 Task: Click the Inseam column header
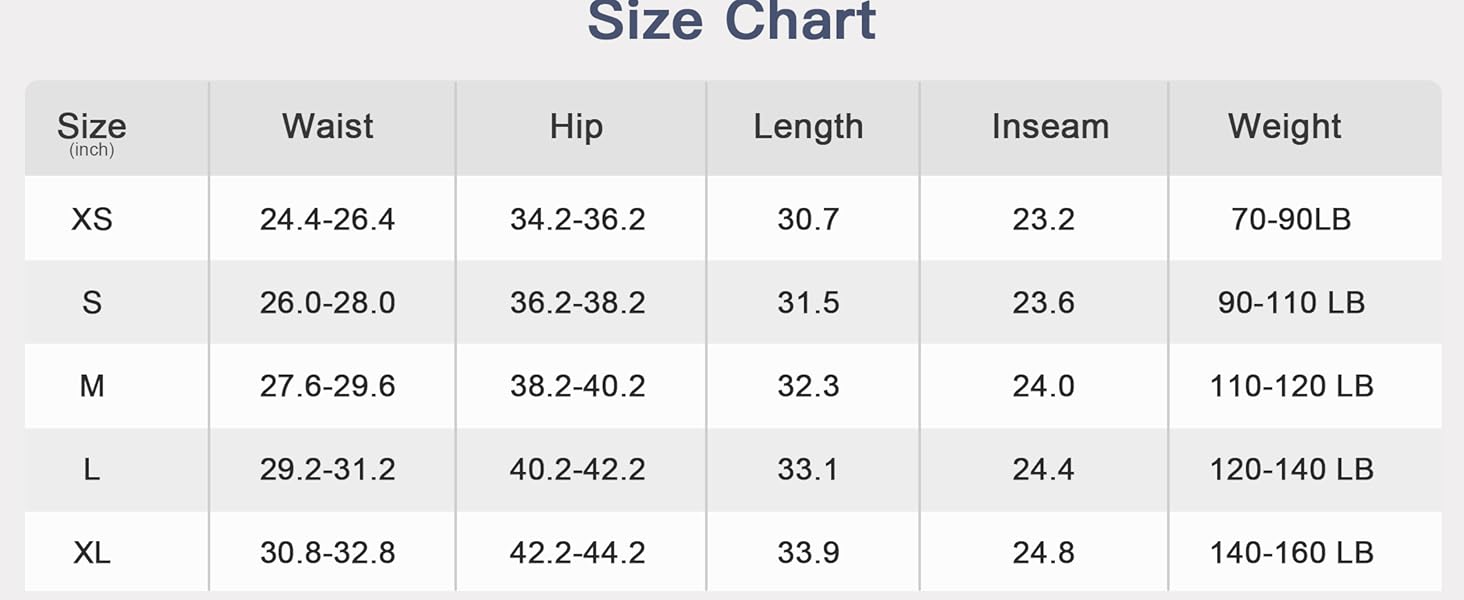pyautogui.click(x=1050, y=127)
